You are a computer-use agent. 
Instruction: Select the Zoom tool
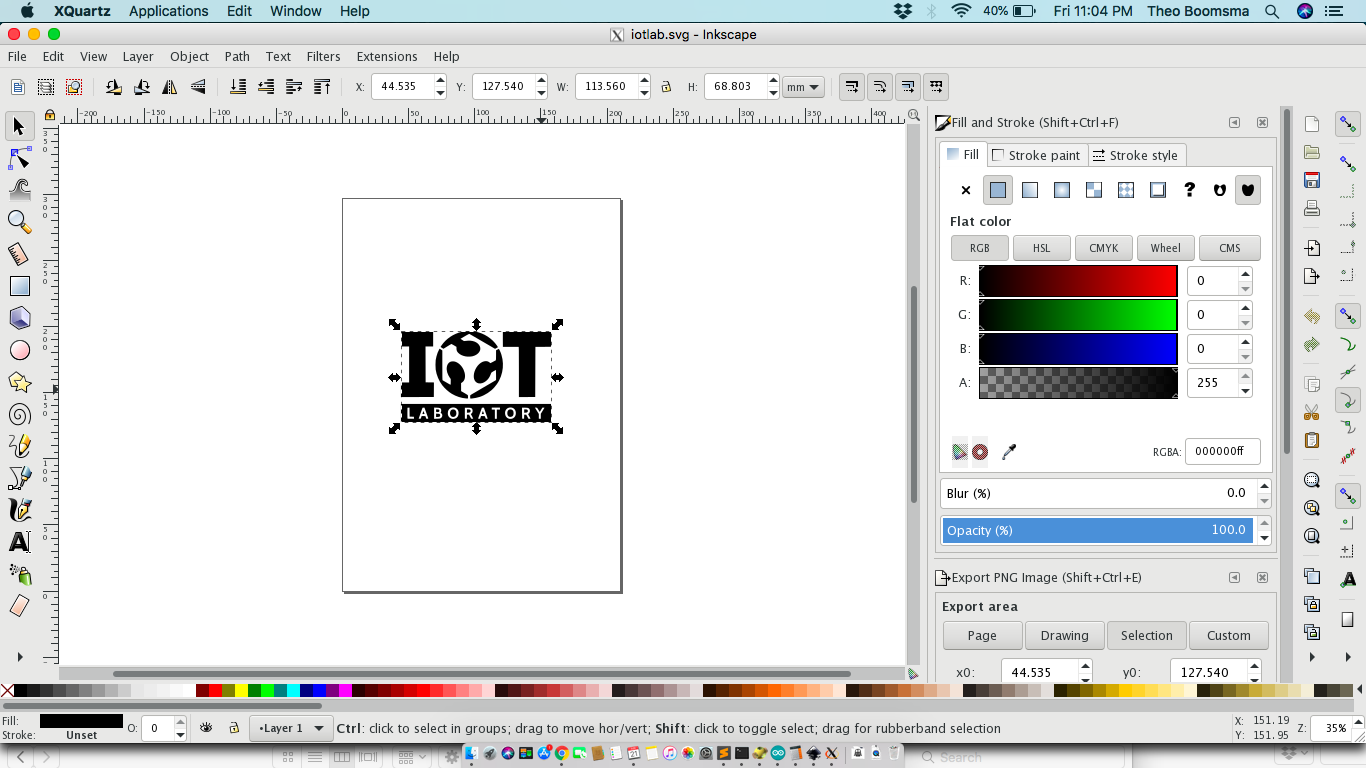pos(17,222)
